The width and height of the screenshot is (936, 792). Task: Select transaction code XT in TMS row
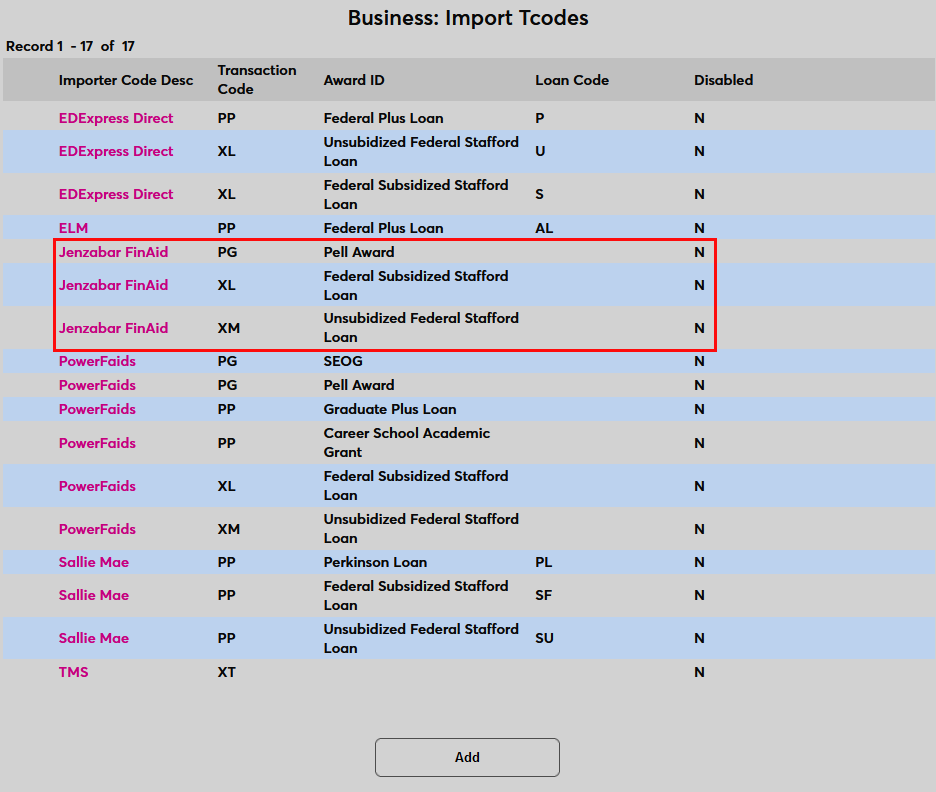[226, 672]
